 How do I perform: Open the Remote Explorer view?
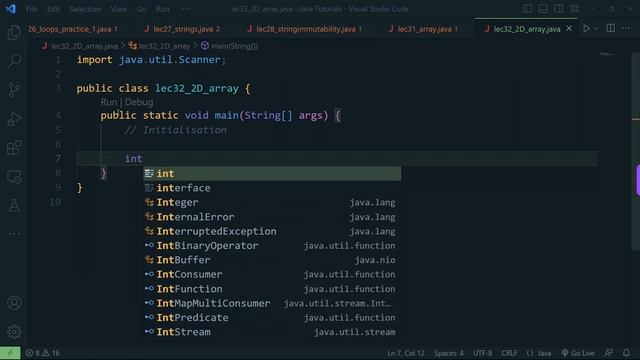(14, 177)
